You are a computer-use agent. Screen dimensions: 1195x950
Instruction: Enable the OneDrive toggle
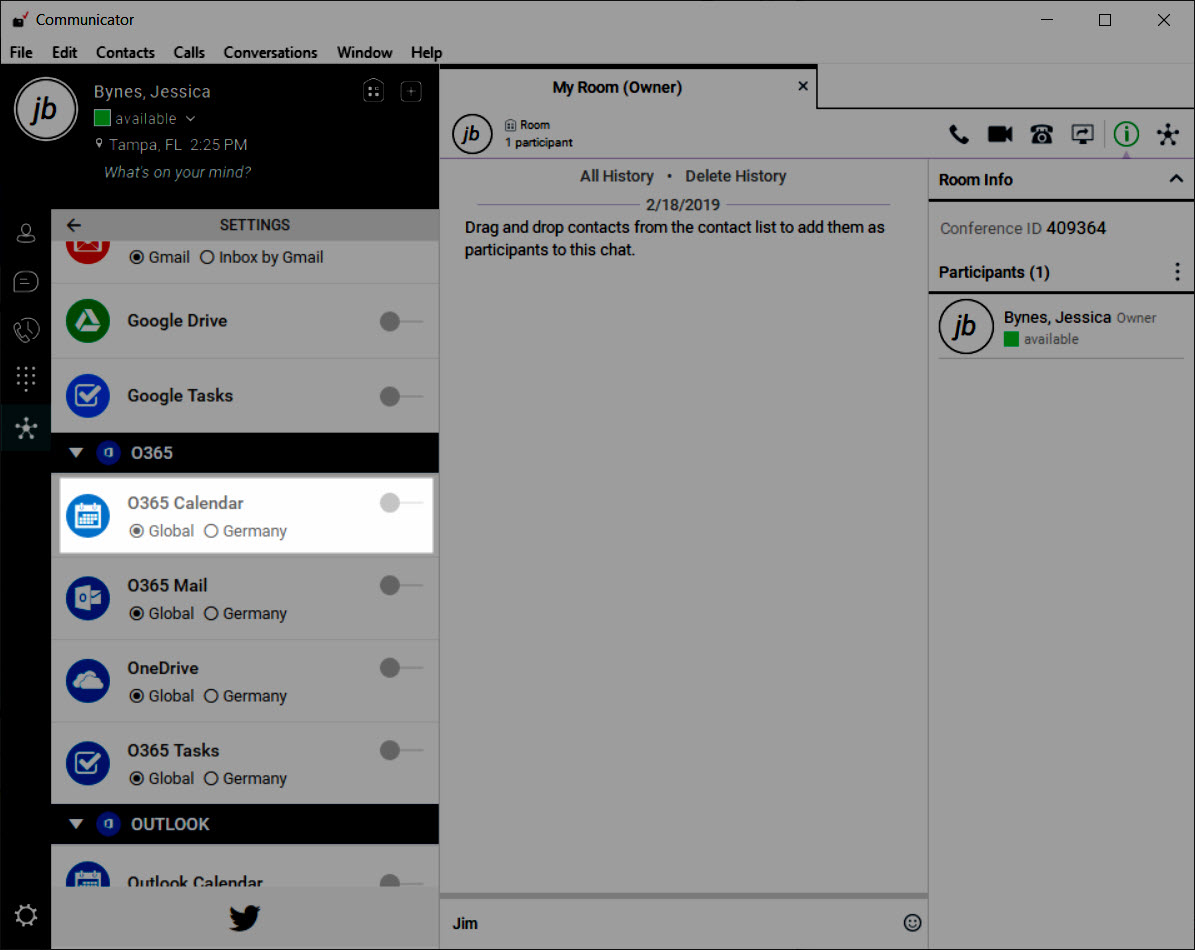click(x=401, y=667)
